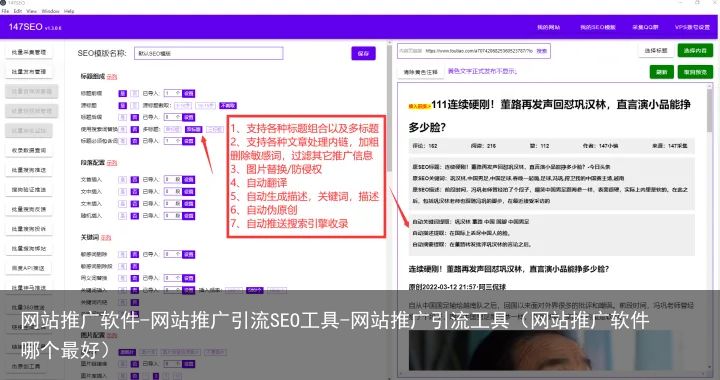
Task: Go to 我的SEO模板 in top navigation
Action: tap(597, 28)
